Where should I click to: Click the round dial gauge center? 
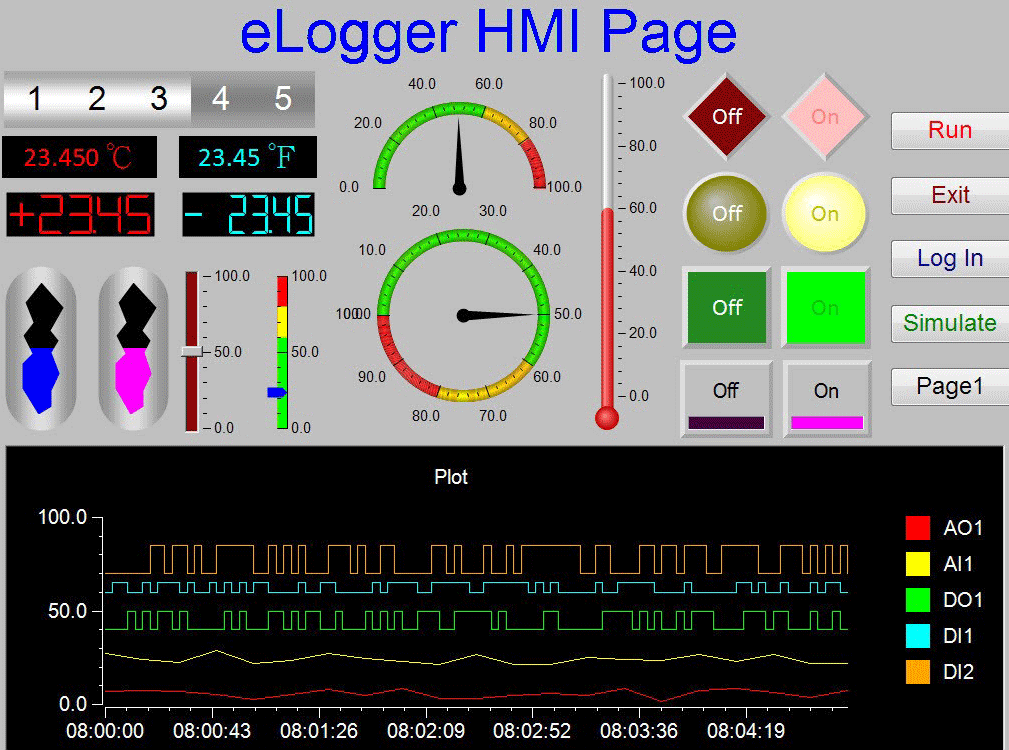(463, 315)
